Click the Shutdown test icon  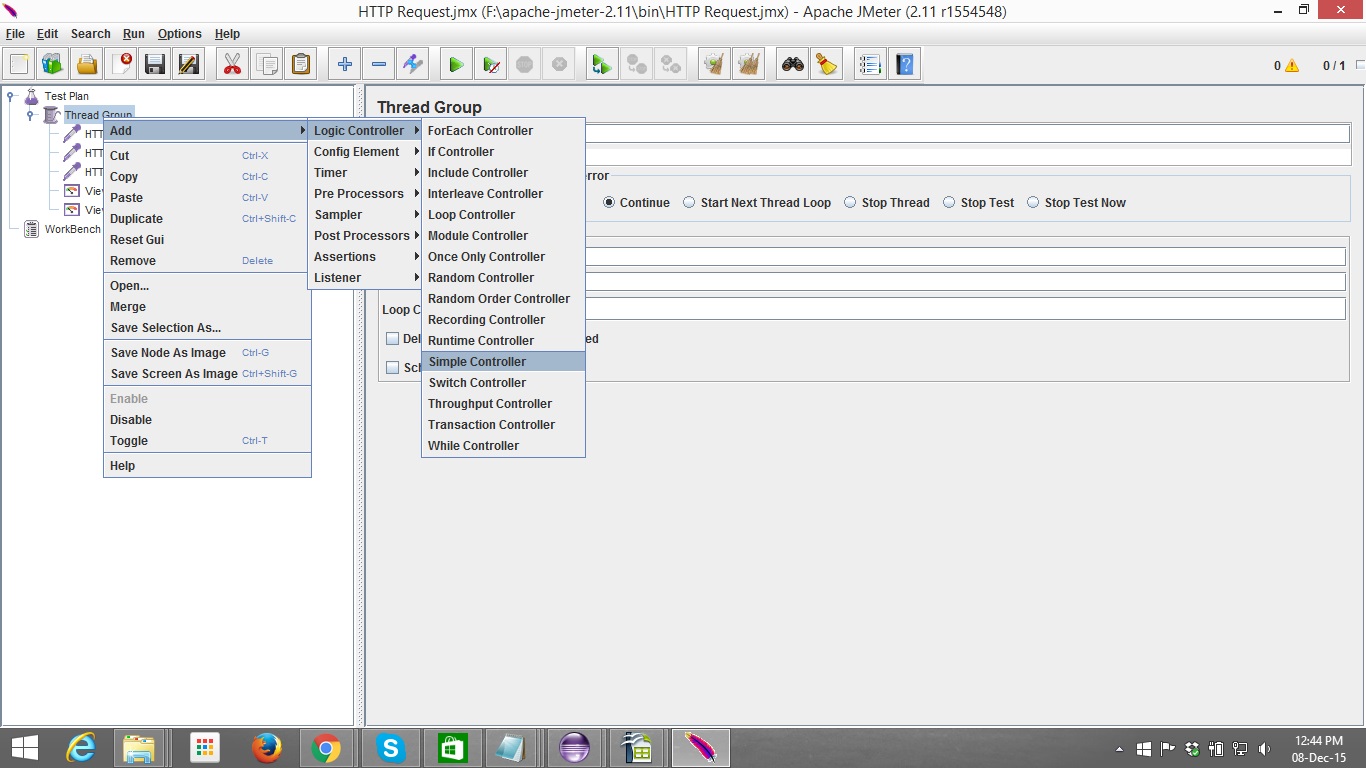(558, 65)
